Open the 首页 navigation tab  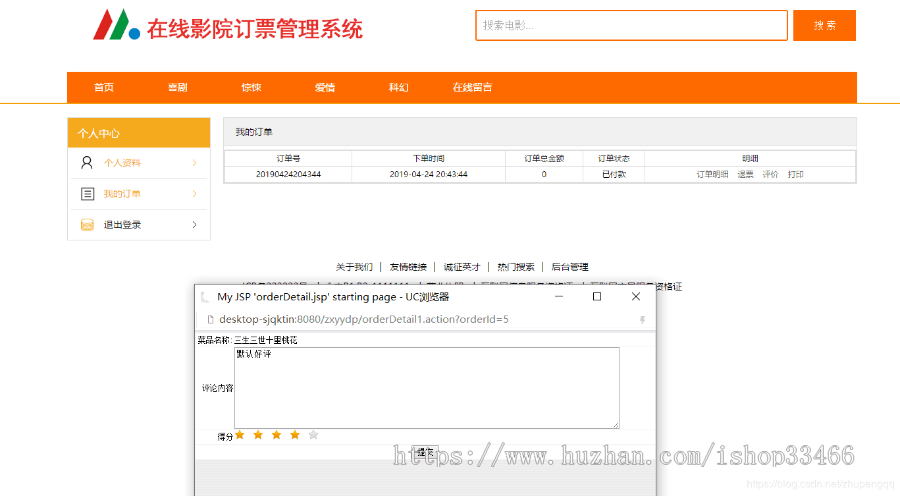pyautogui.click(x=104, y=88)
